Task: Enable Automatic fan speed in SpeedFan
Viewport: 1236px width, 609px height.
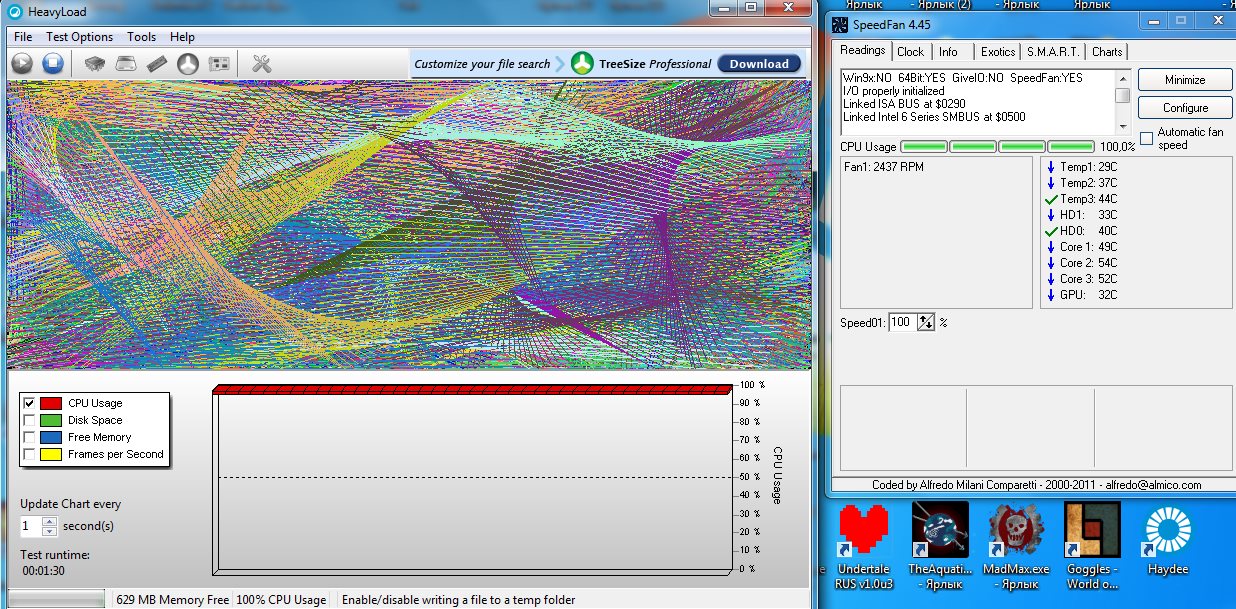Action: 1147,138
